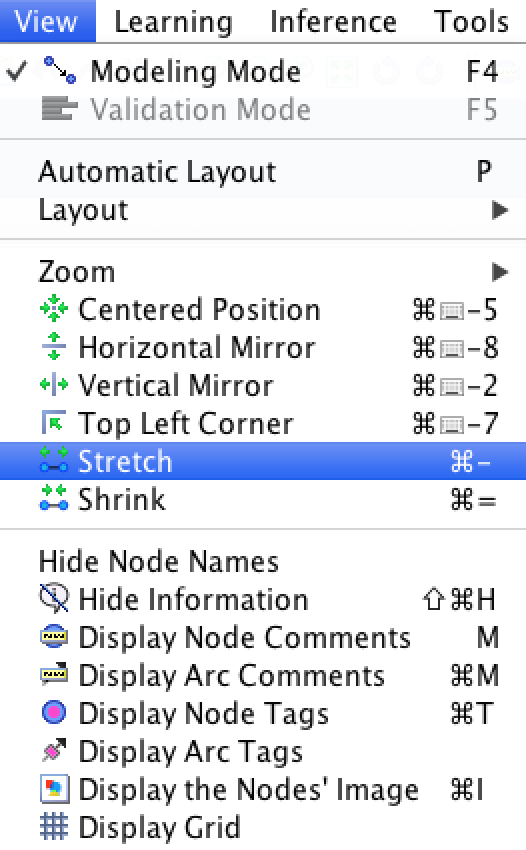
Task: Click the Hide Information icon
Action: [x=54, y=598]
